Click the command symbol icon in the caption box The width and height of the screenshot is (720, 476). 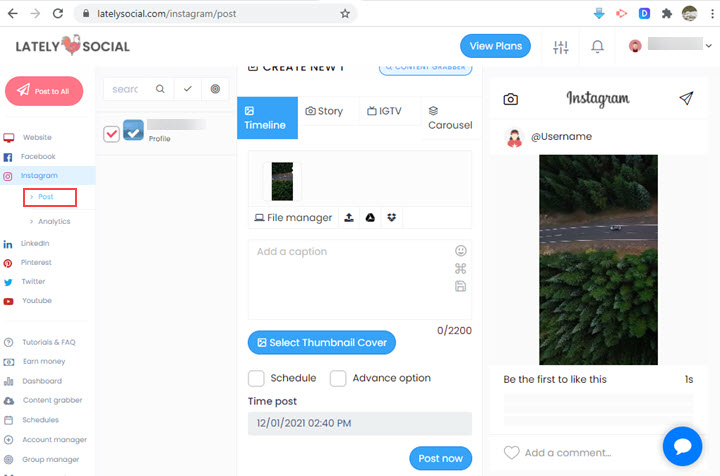pyautogui.click(x=461, y=269)
